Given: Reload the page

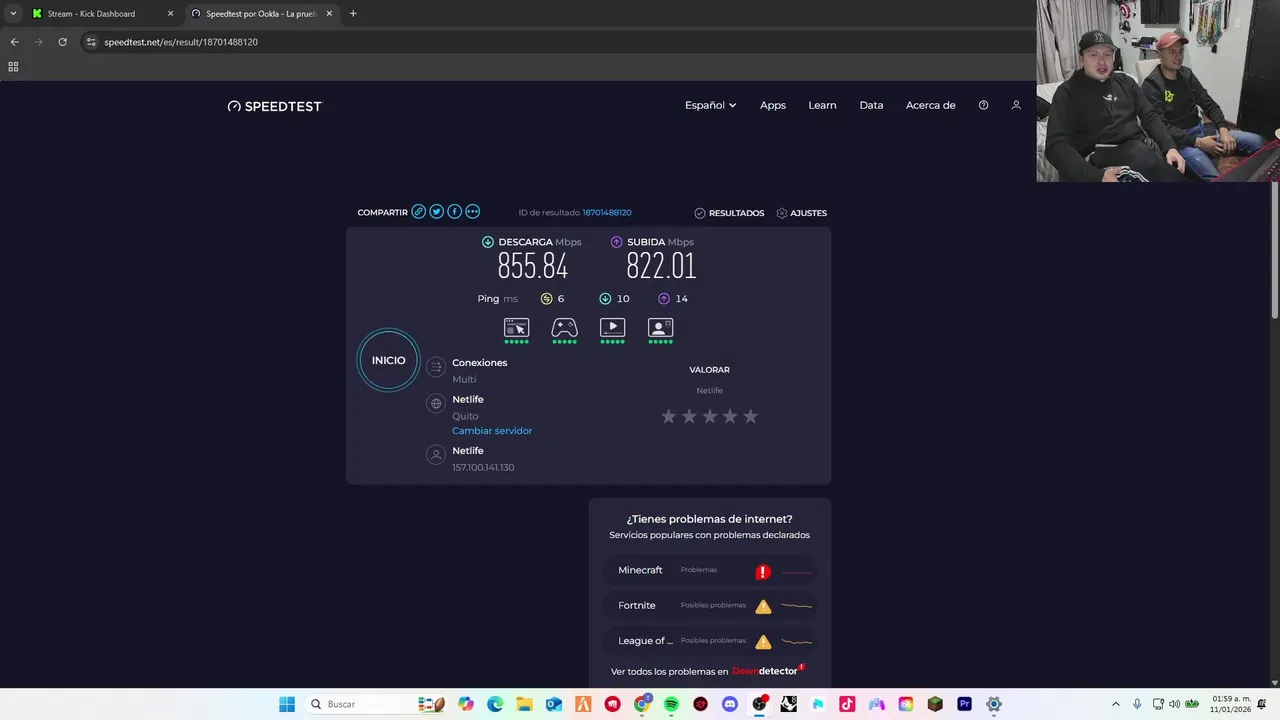Looking at the screenshot, I should pos(62,42).
